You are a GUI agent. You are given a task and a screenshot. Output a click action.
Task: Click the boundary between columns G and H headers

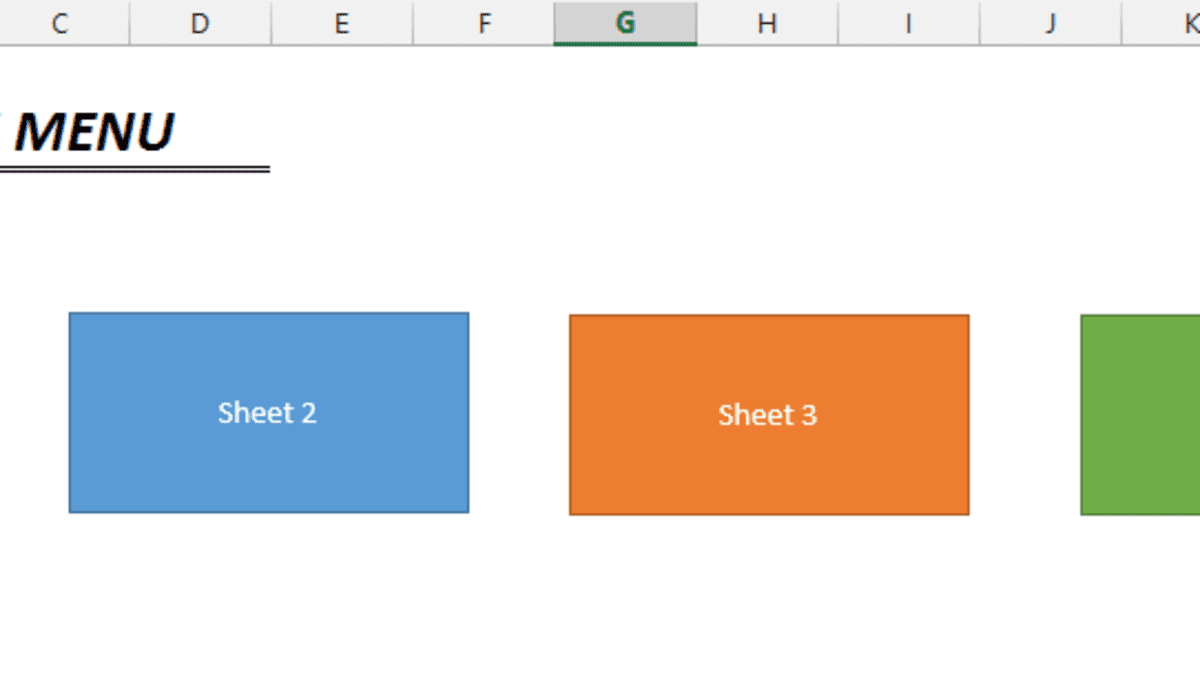point(696,22)
